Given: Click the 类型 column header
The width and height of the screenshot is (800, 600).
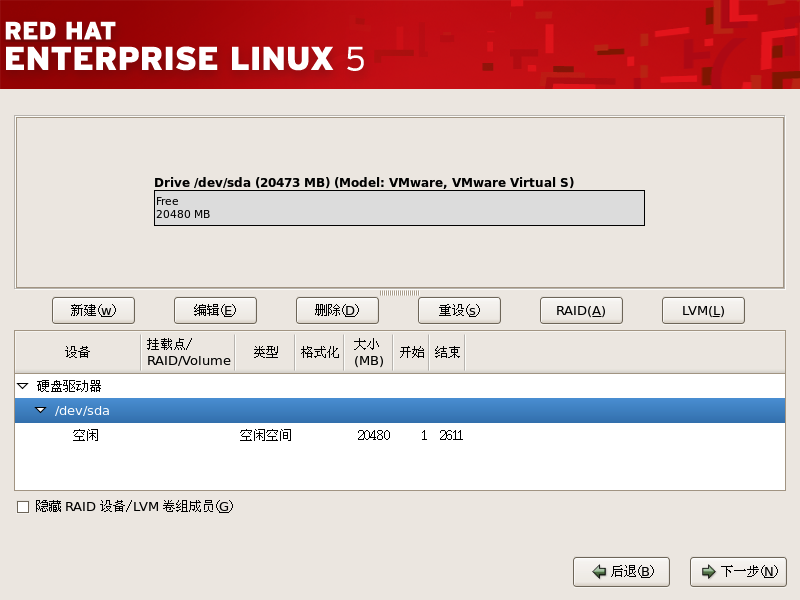Looking at the screenshot, I should pyautogui.click(x=265, y=353).
